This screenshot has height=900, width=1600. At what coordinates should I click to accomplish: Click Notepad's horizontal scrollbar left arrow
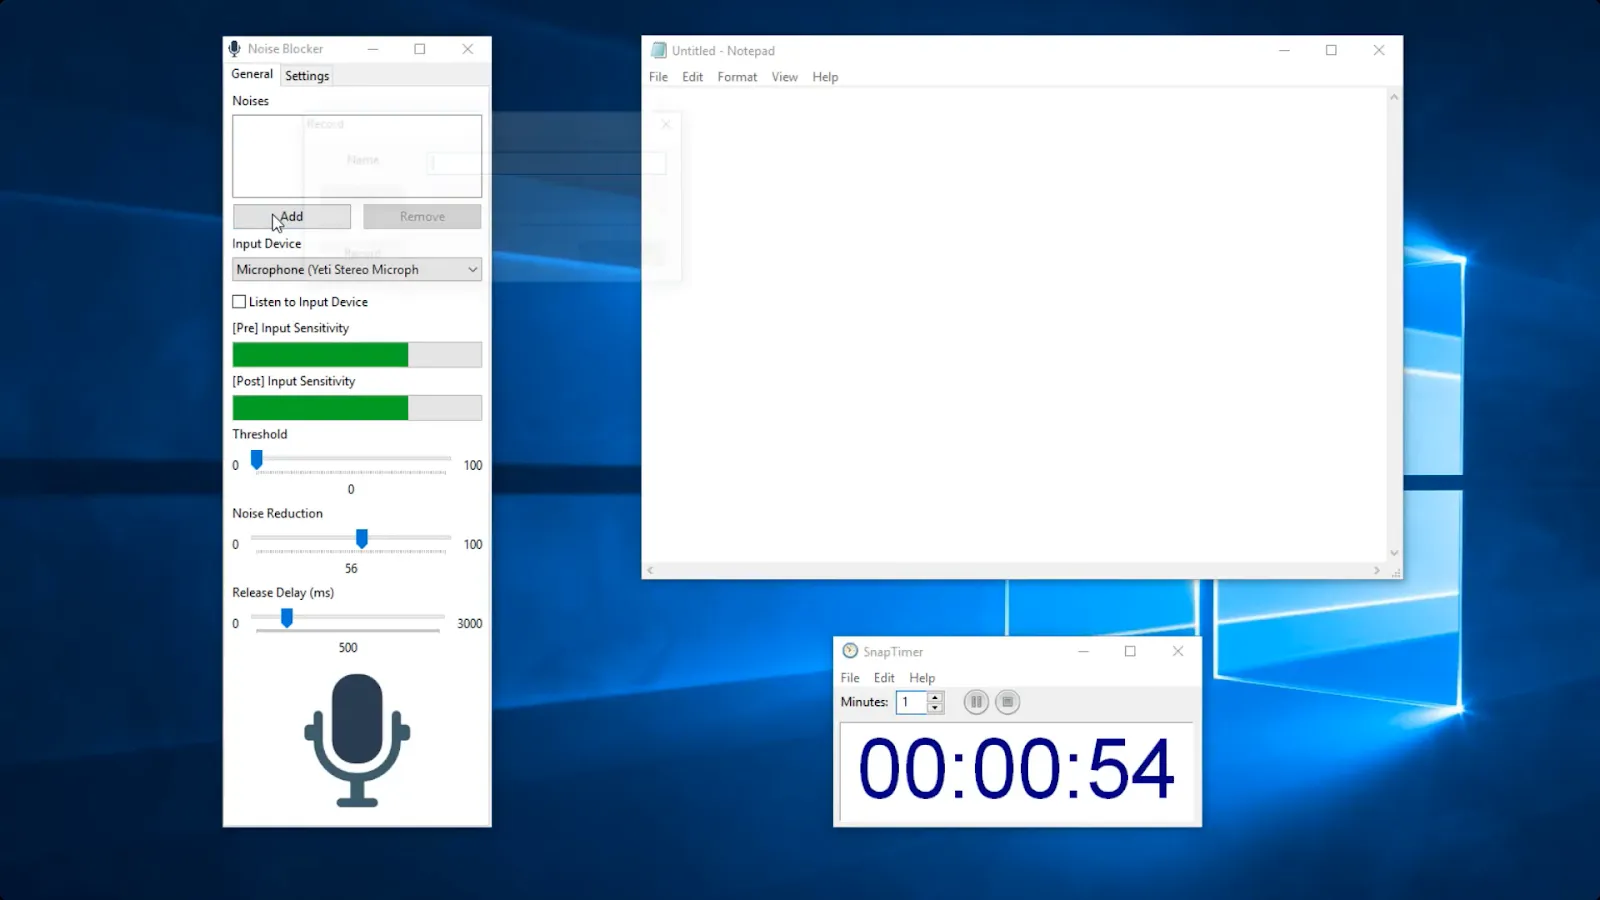[x=650, y=570]
